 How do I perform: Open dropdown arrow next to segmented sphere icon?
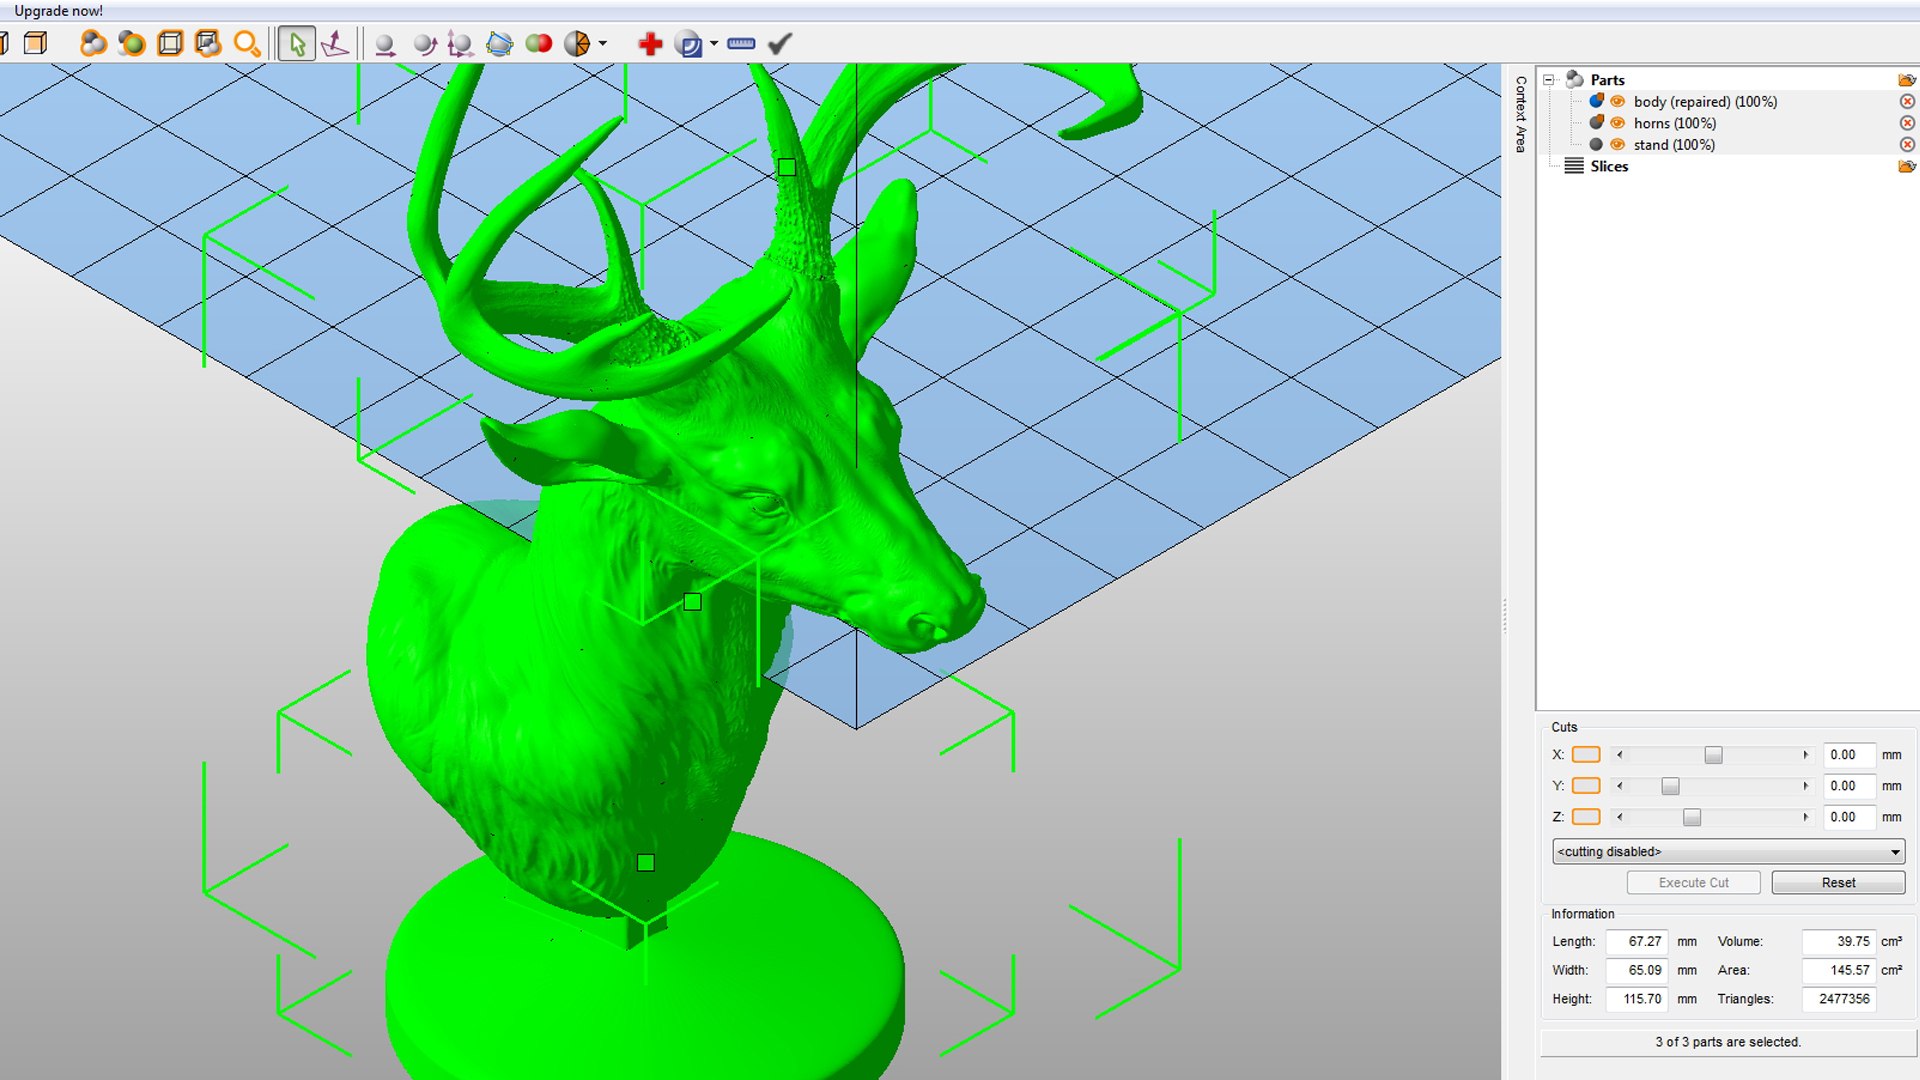[x=602, y=44]
